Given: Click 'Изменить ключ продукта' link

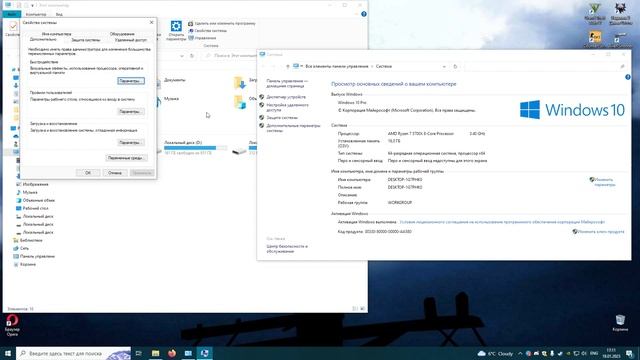Looking at the screenshot, I should coord(600,231).
